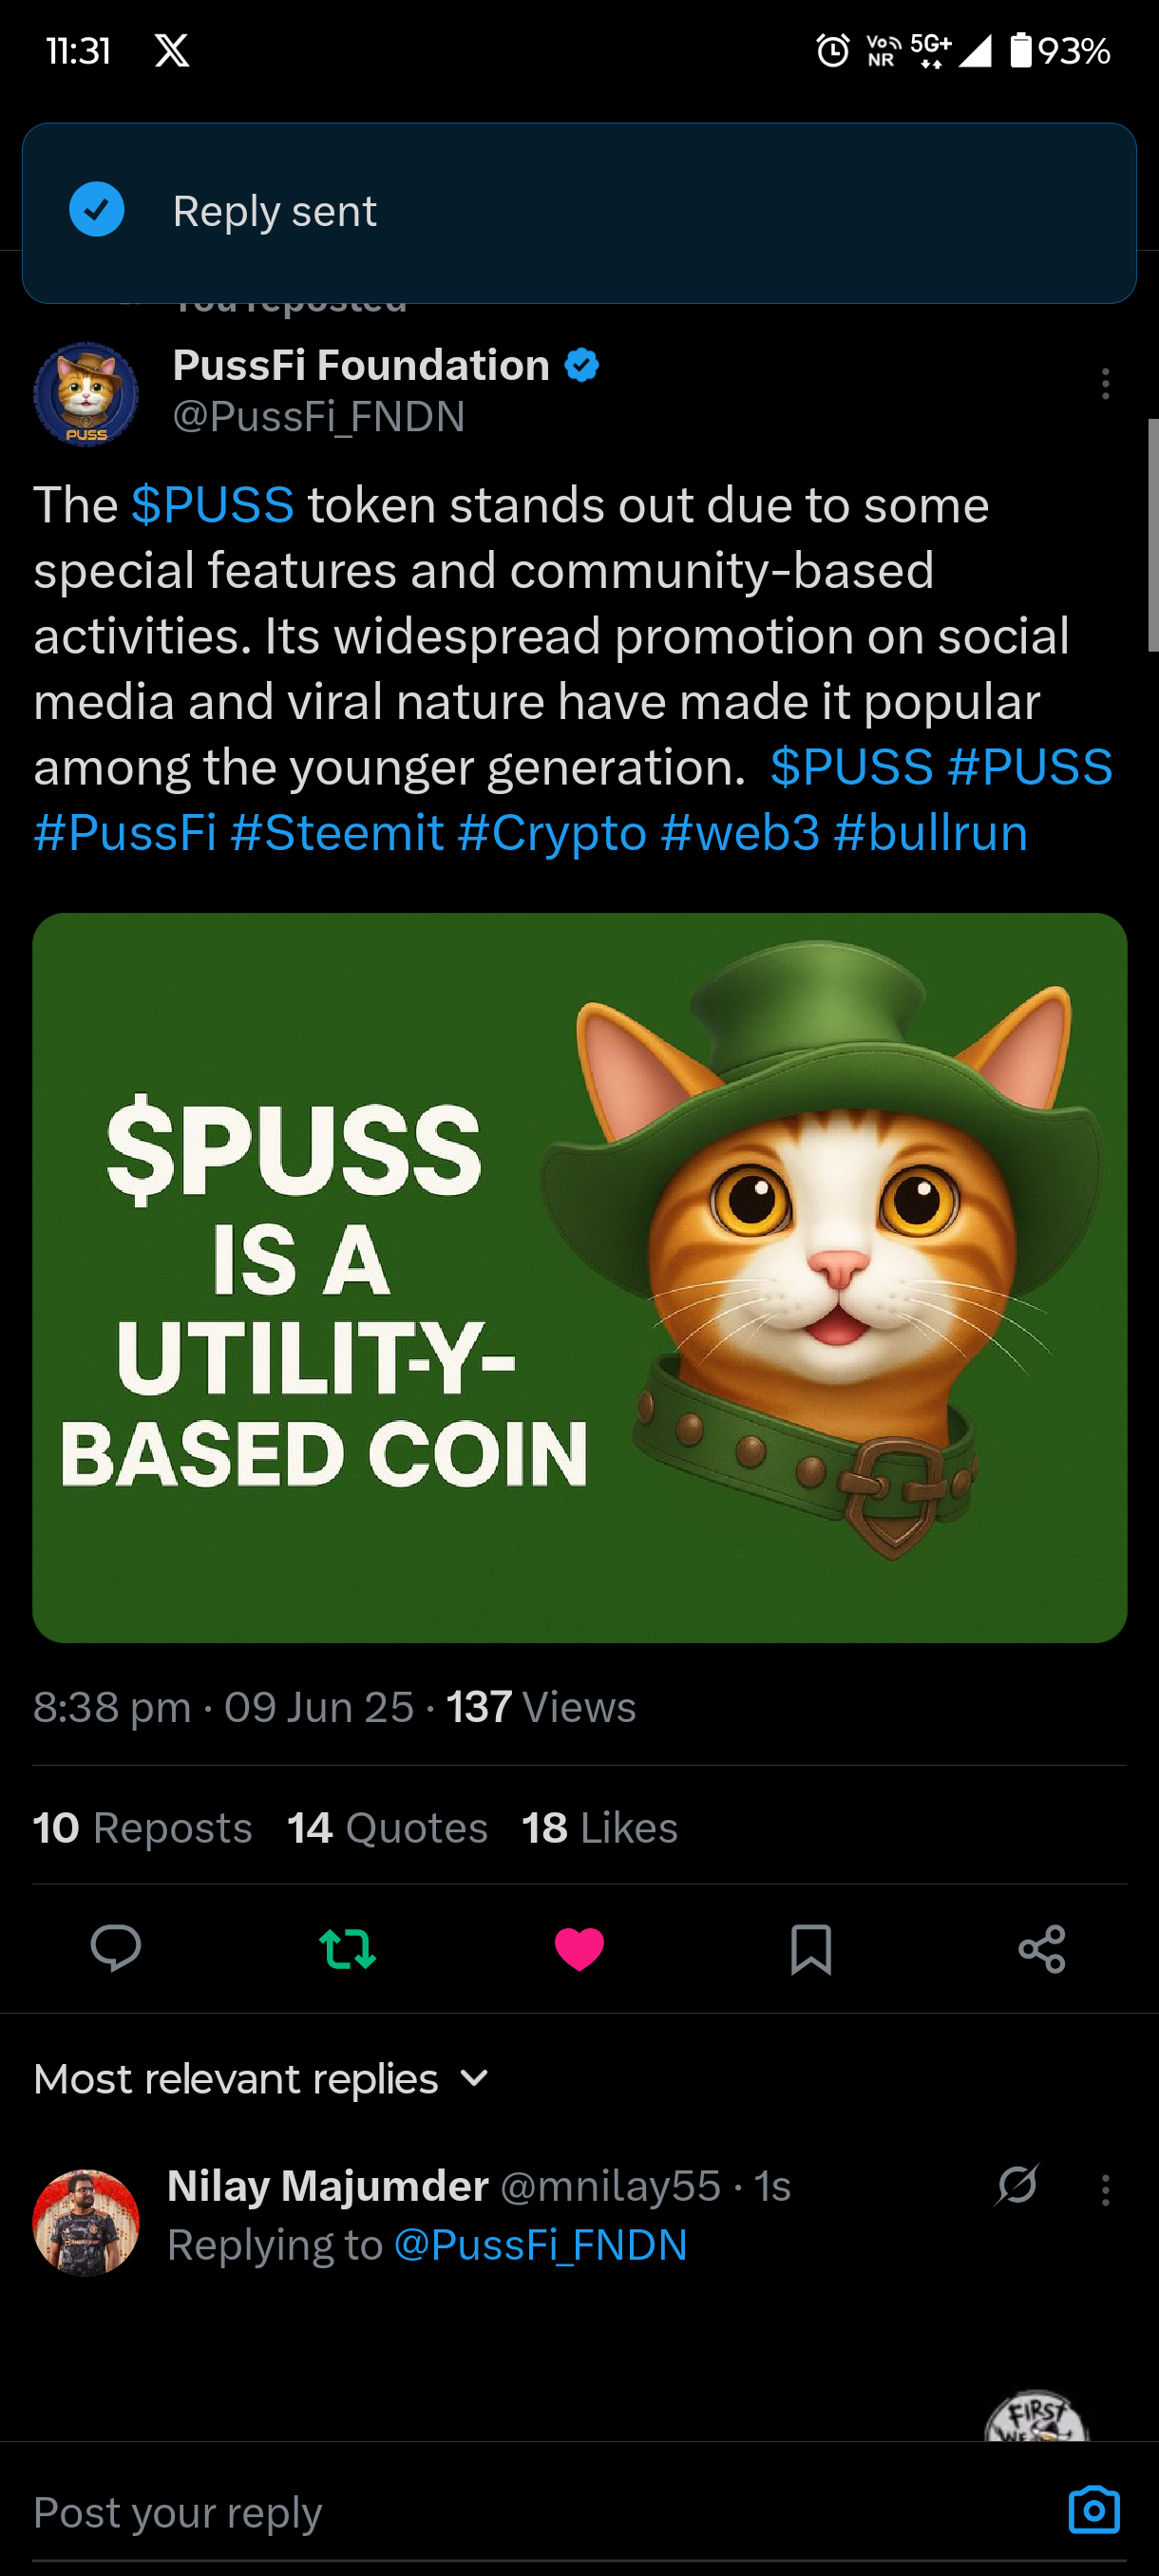Viewport: 1159px width, 2576px height.
Task: Open Nilay Majumder reply overflow menu
Action: click(1105, 2190)
